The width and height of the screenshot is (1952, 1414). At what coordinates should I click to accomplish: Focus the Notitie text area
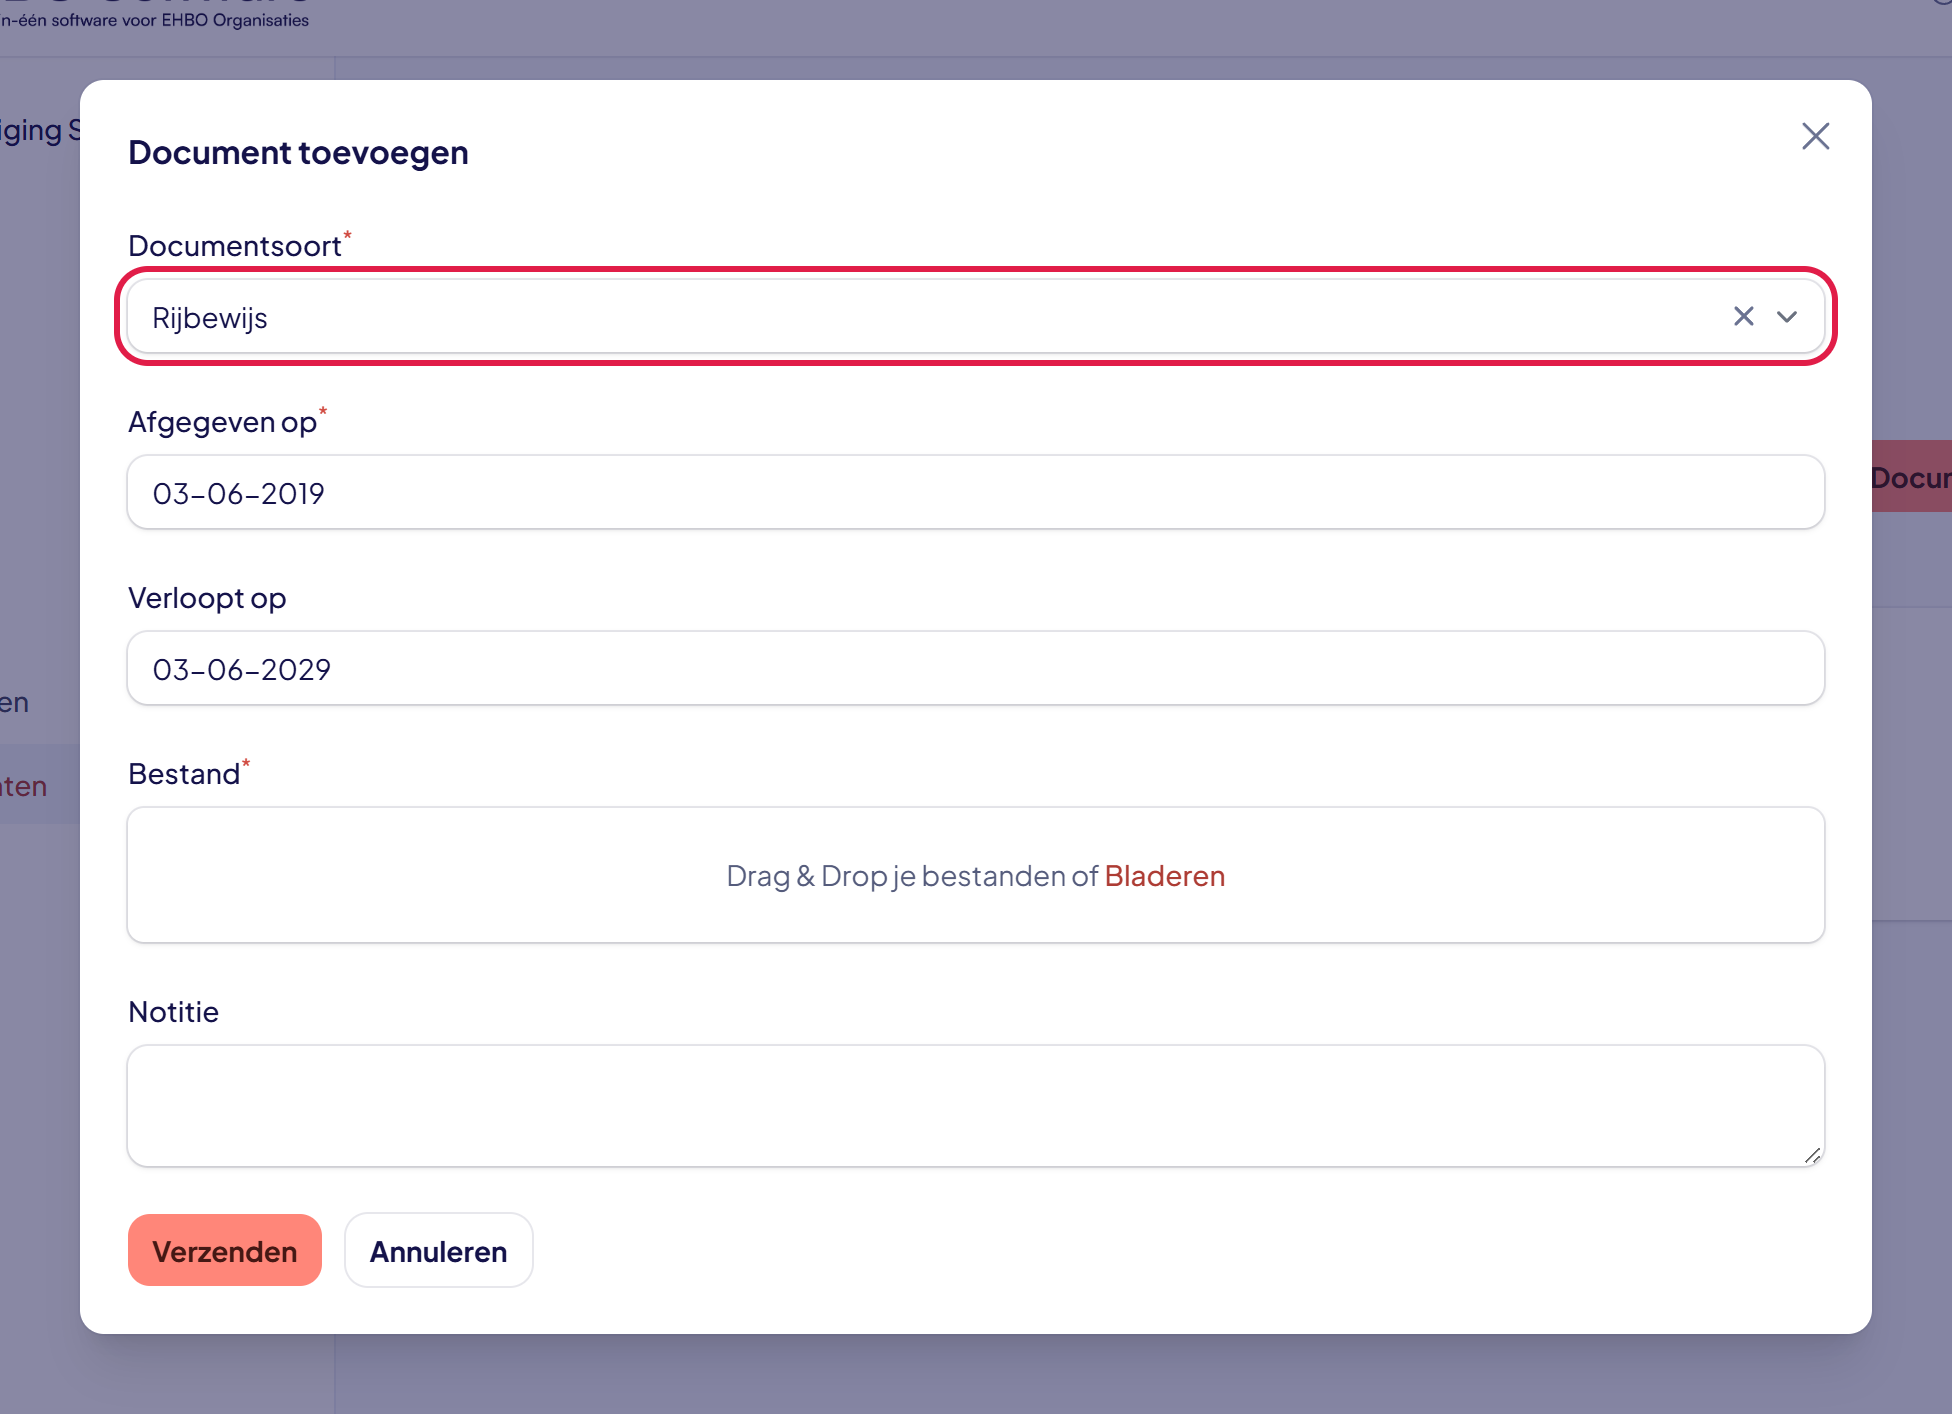(x=976, y=1106)
